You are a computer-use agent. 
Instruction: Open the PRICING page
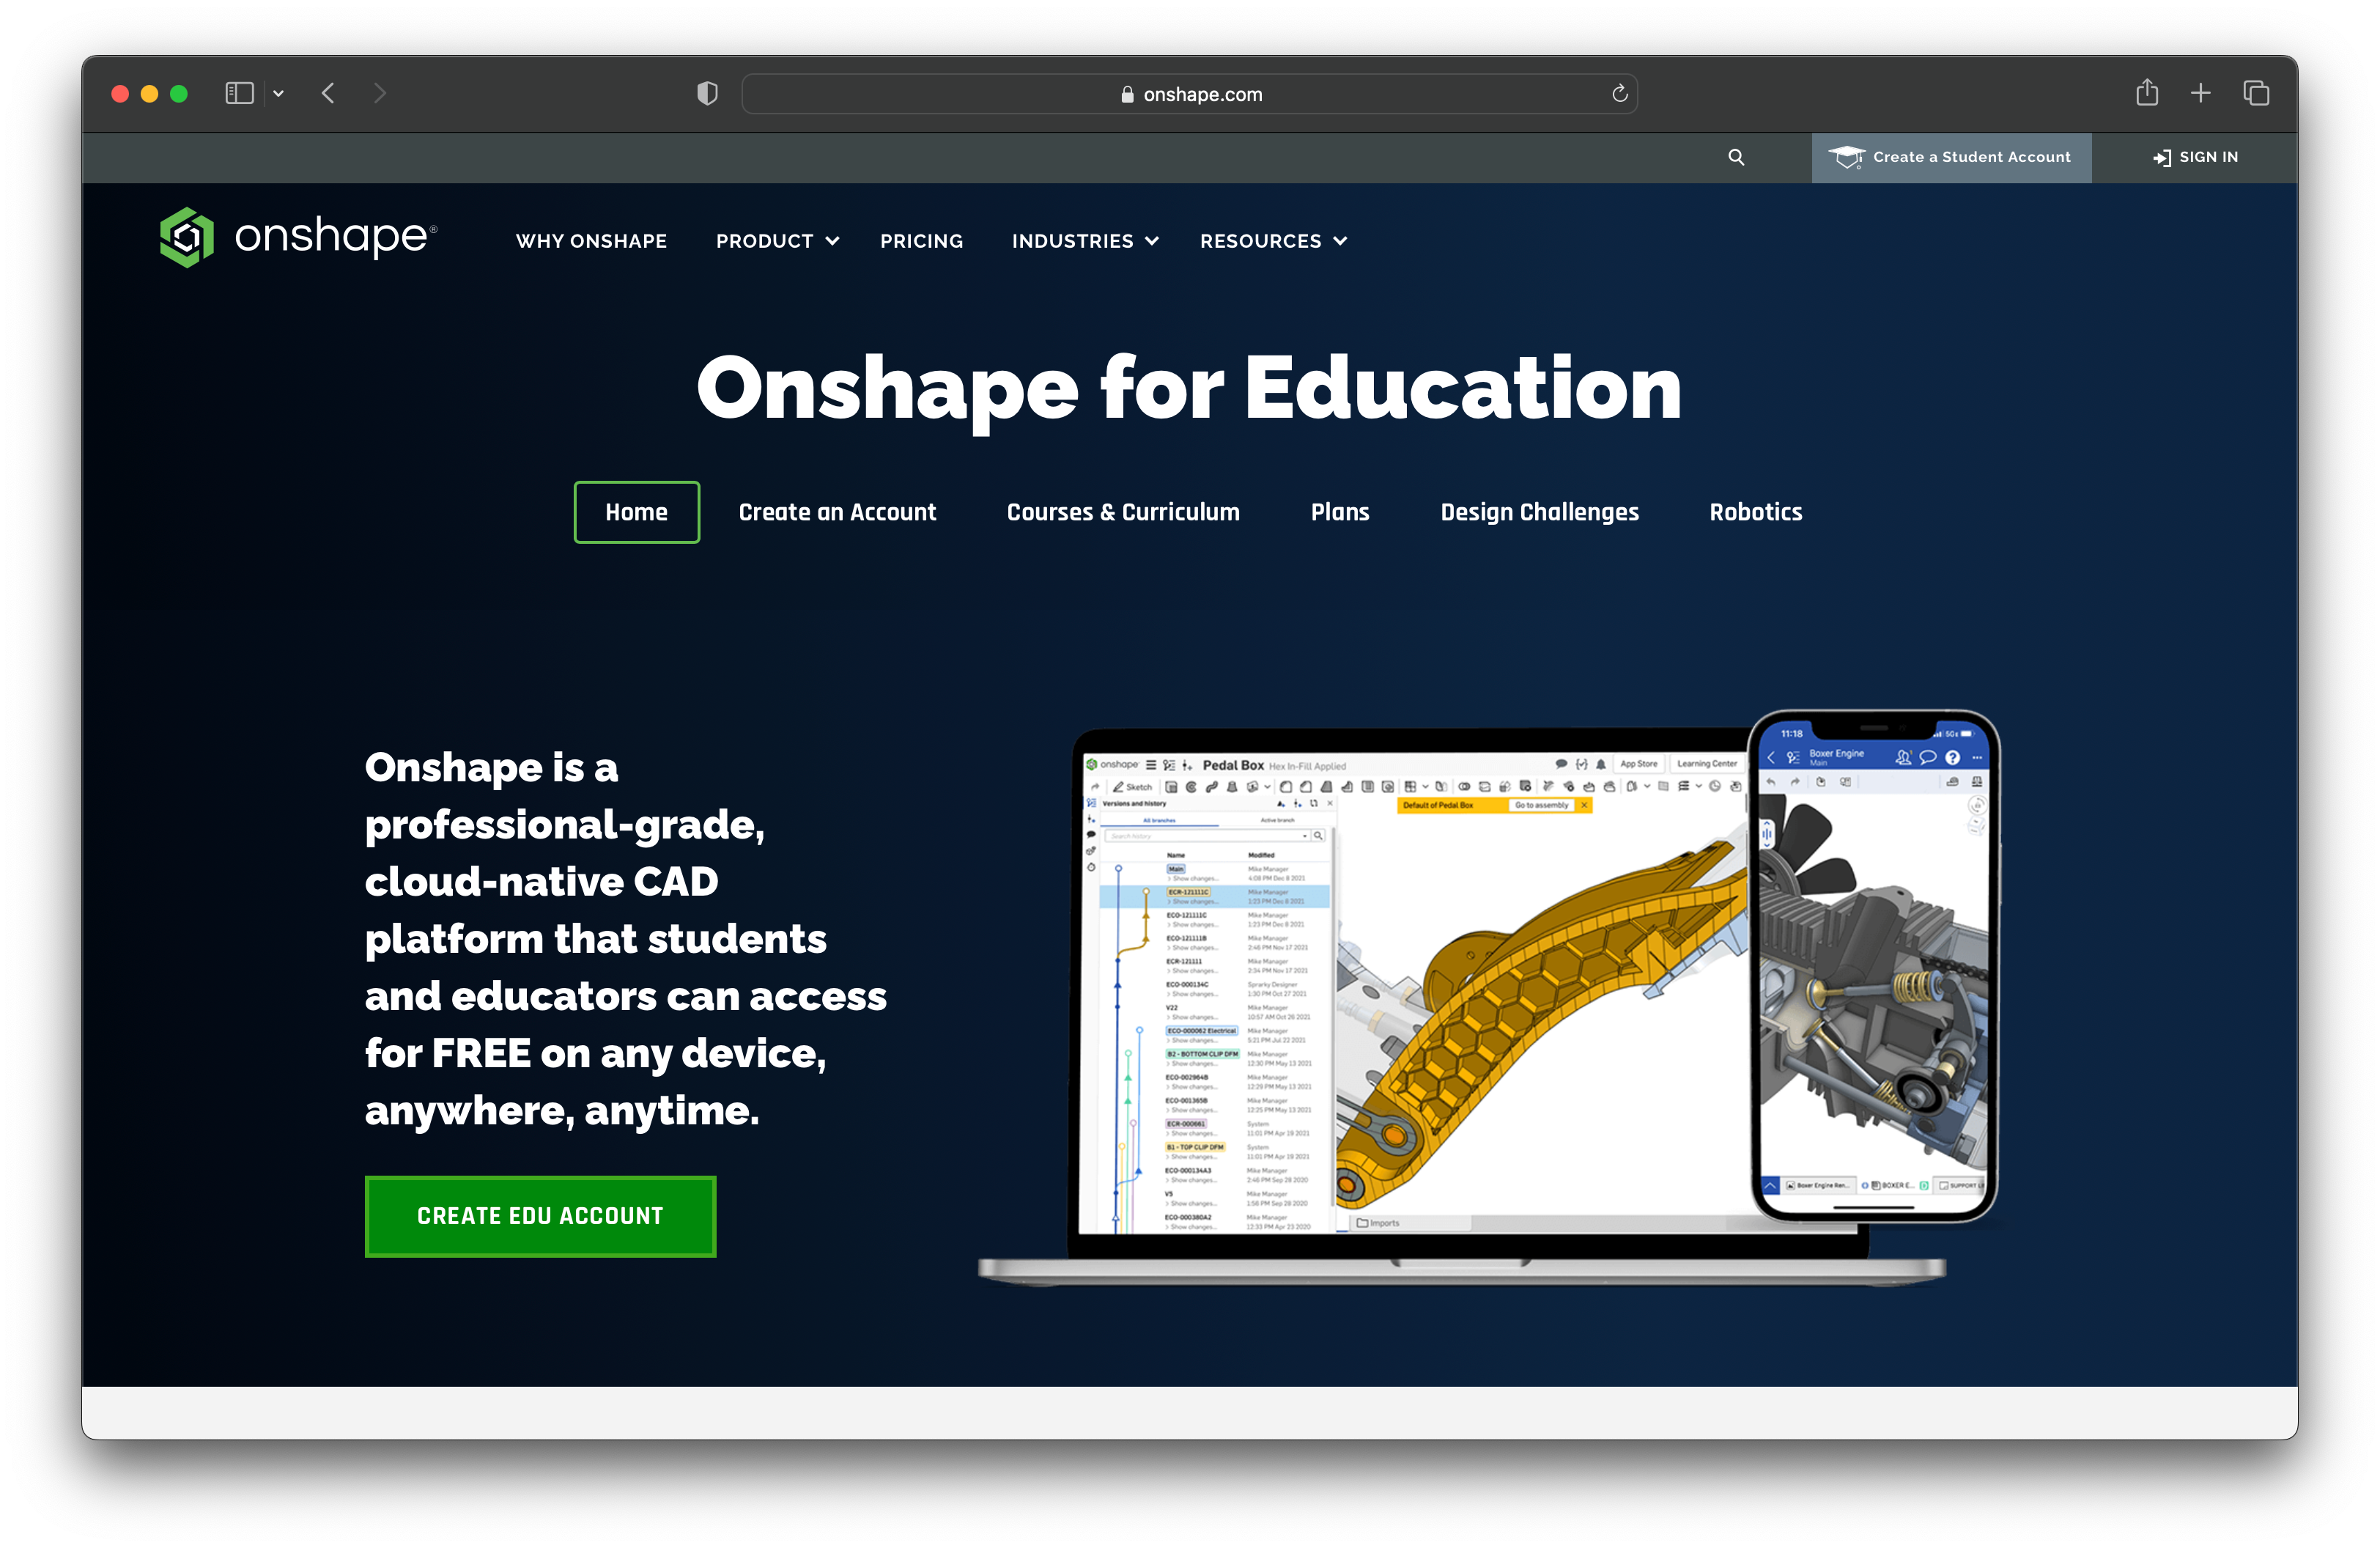click(921, 240)
